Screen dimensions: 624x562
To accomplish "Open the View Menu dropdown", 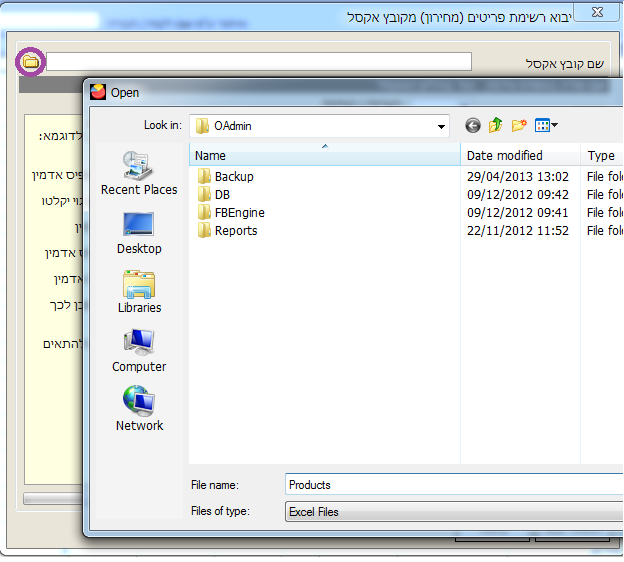I will point(547,125).
